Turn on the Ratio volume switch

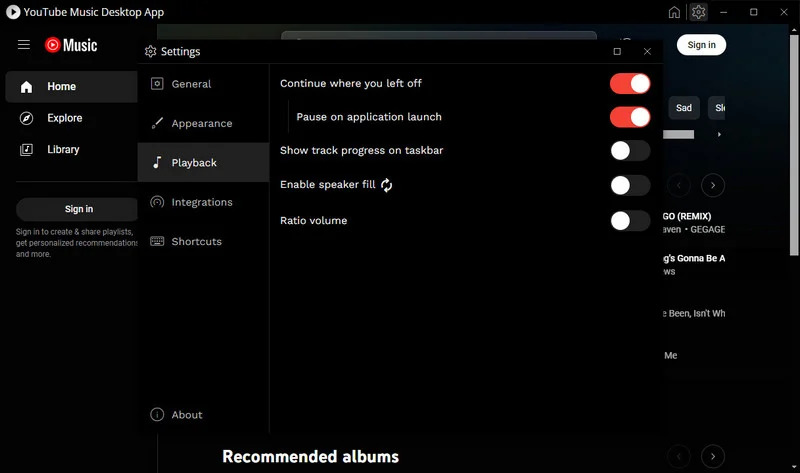[630, 221]
